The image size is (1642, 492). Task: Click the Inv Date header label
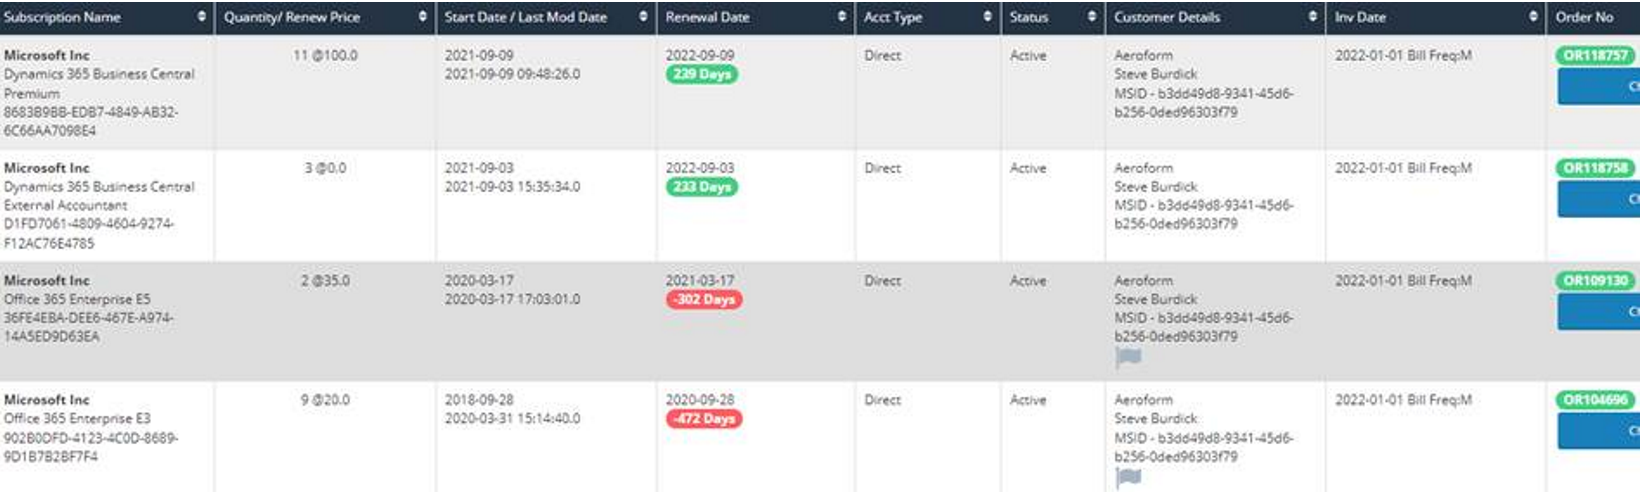click(x=1360, y=17)
